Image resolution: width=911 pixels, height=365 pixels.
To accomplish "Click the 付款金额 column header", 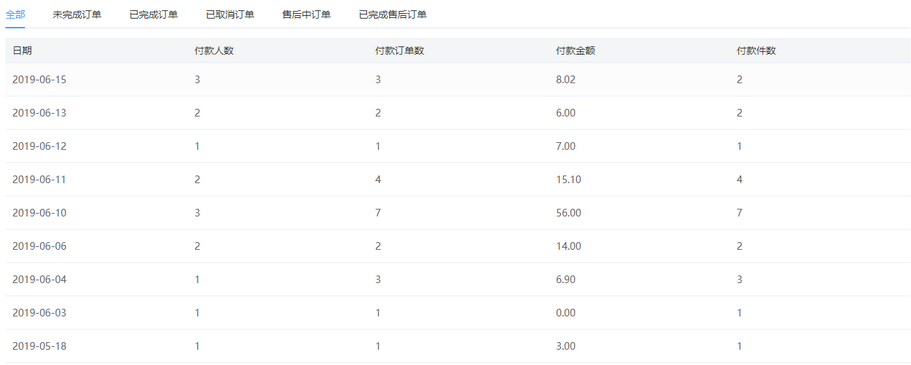I will 576,51.
